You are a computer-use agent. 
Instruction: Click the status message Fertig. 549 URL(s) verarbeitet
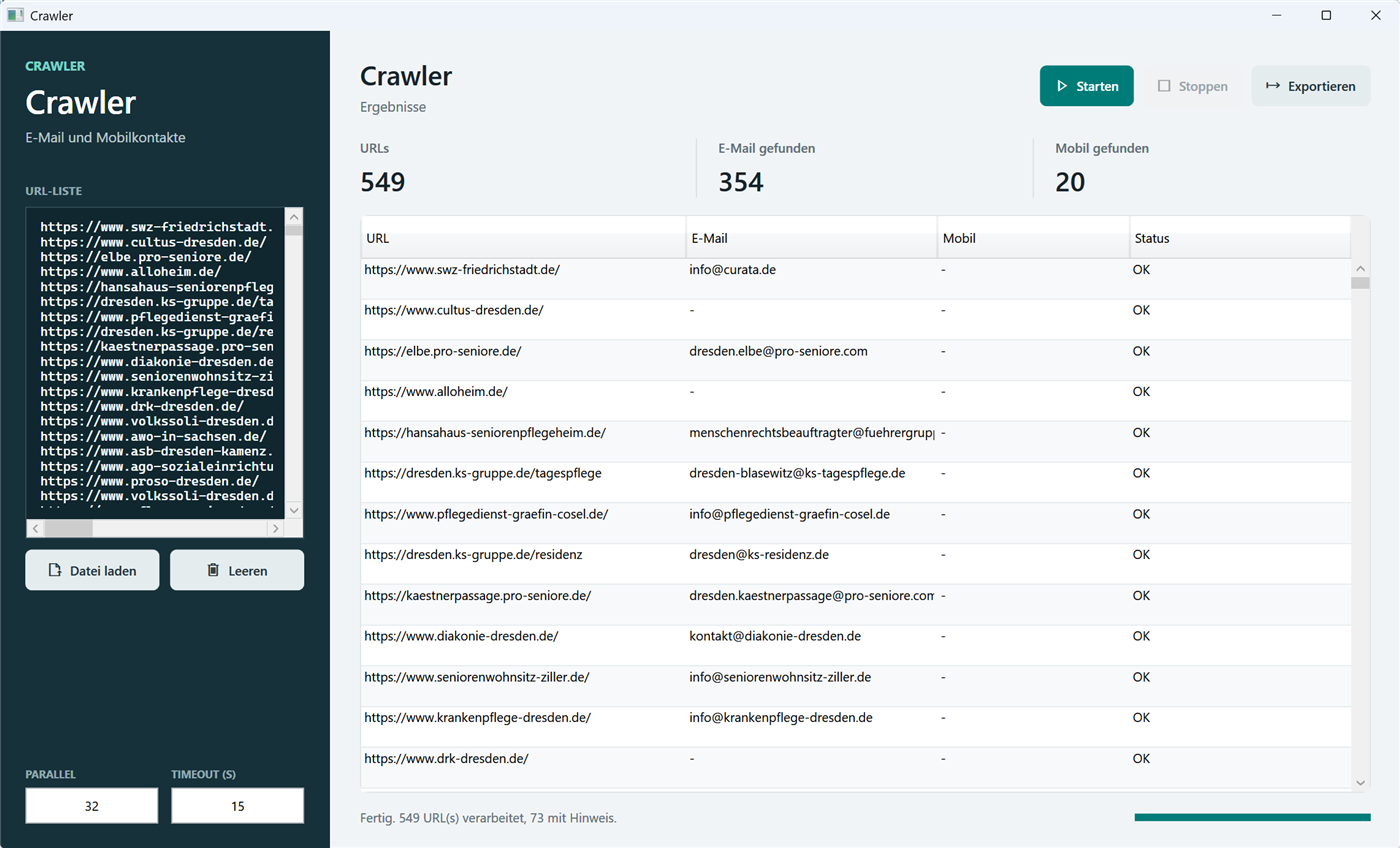click(488, 818)
